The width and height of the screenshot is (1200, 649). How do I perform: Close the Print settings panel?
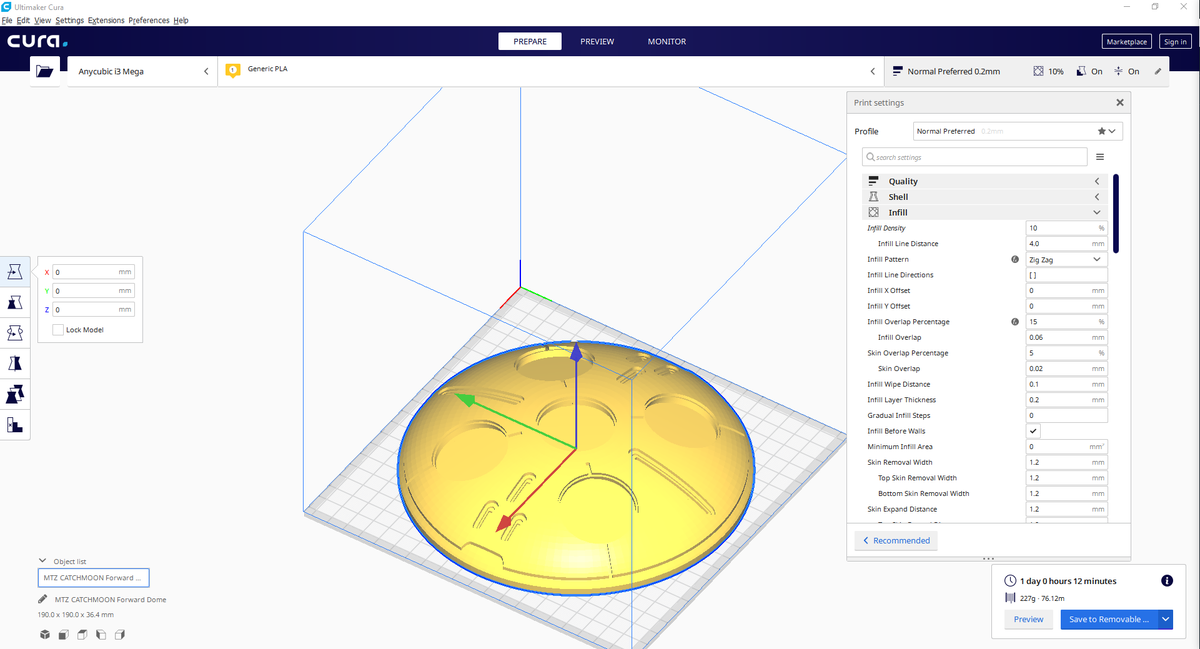pos(1119,102)
